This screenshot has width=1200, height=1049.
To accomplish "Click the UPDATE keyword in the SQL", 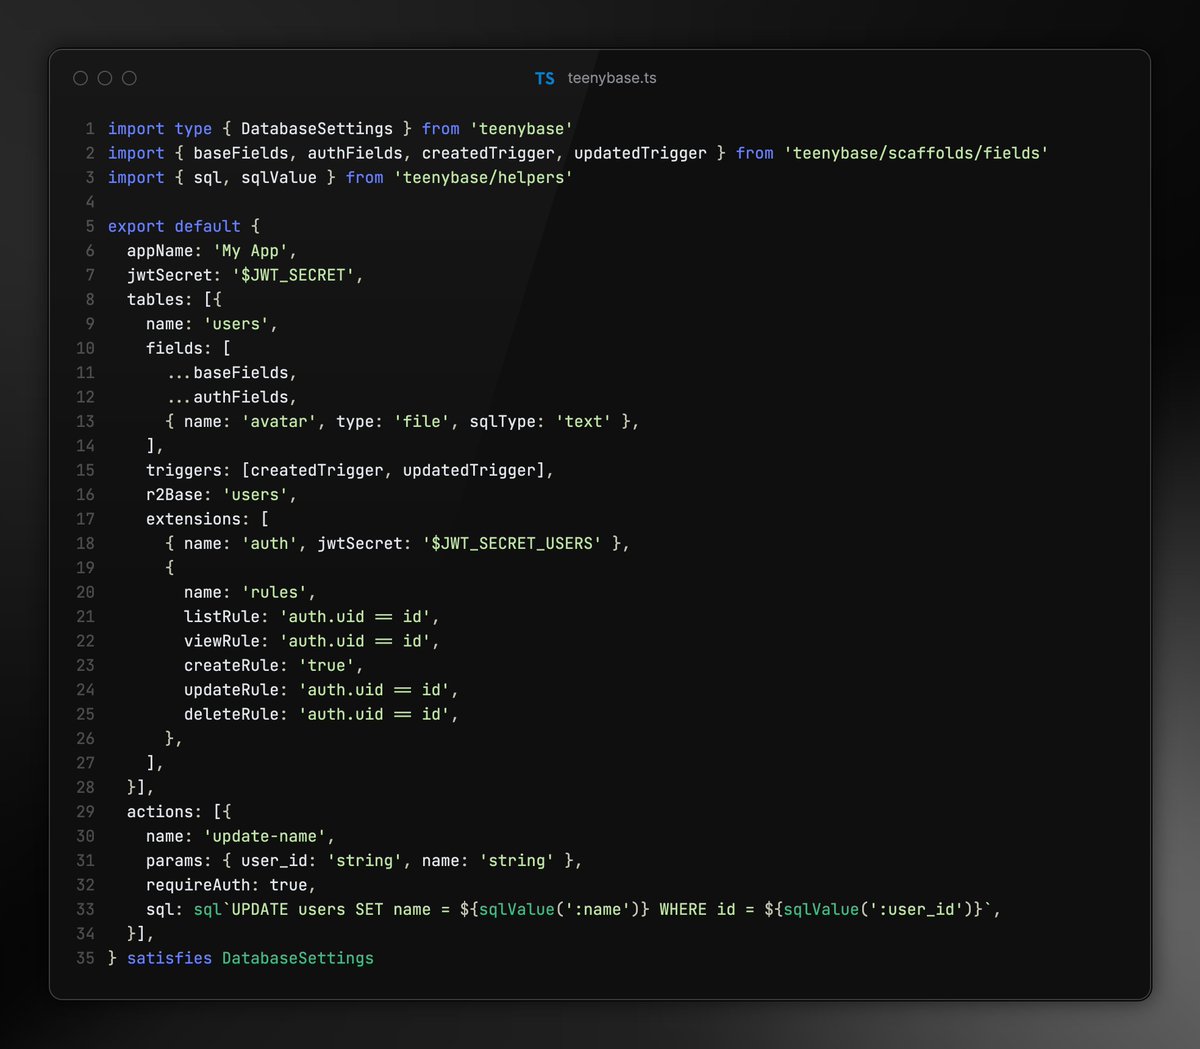I will tap(260, 909).
